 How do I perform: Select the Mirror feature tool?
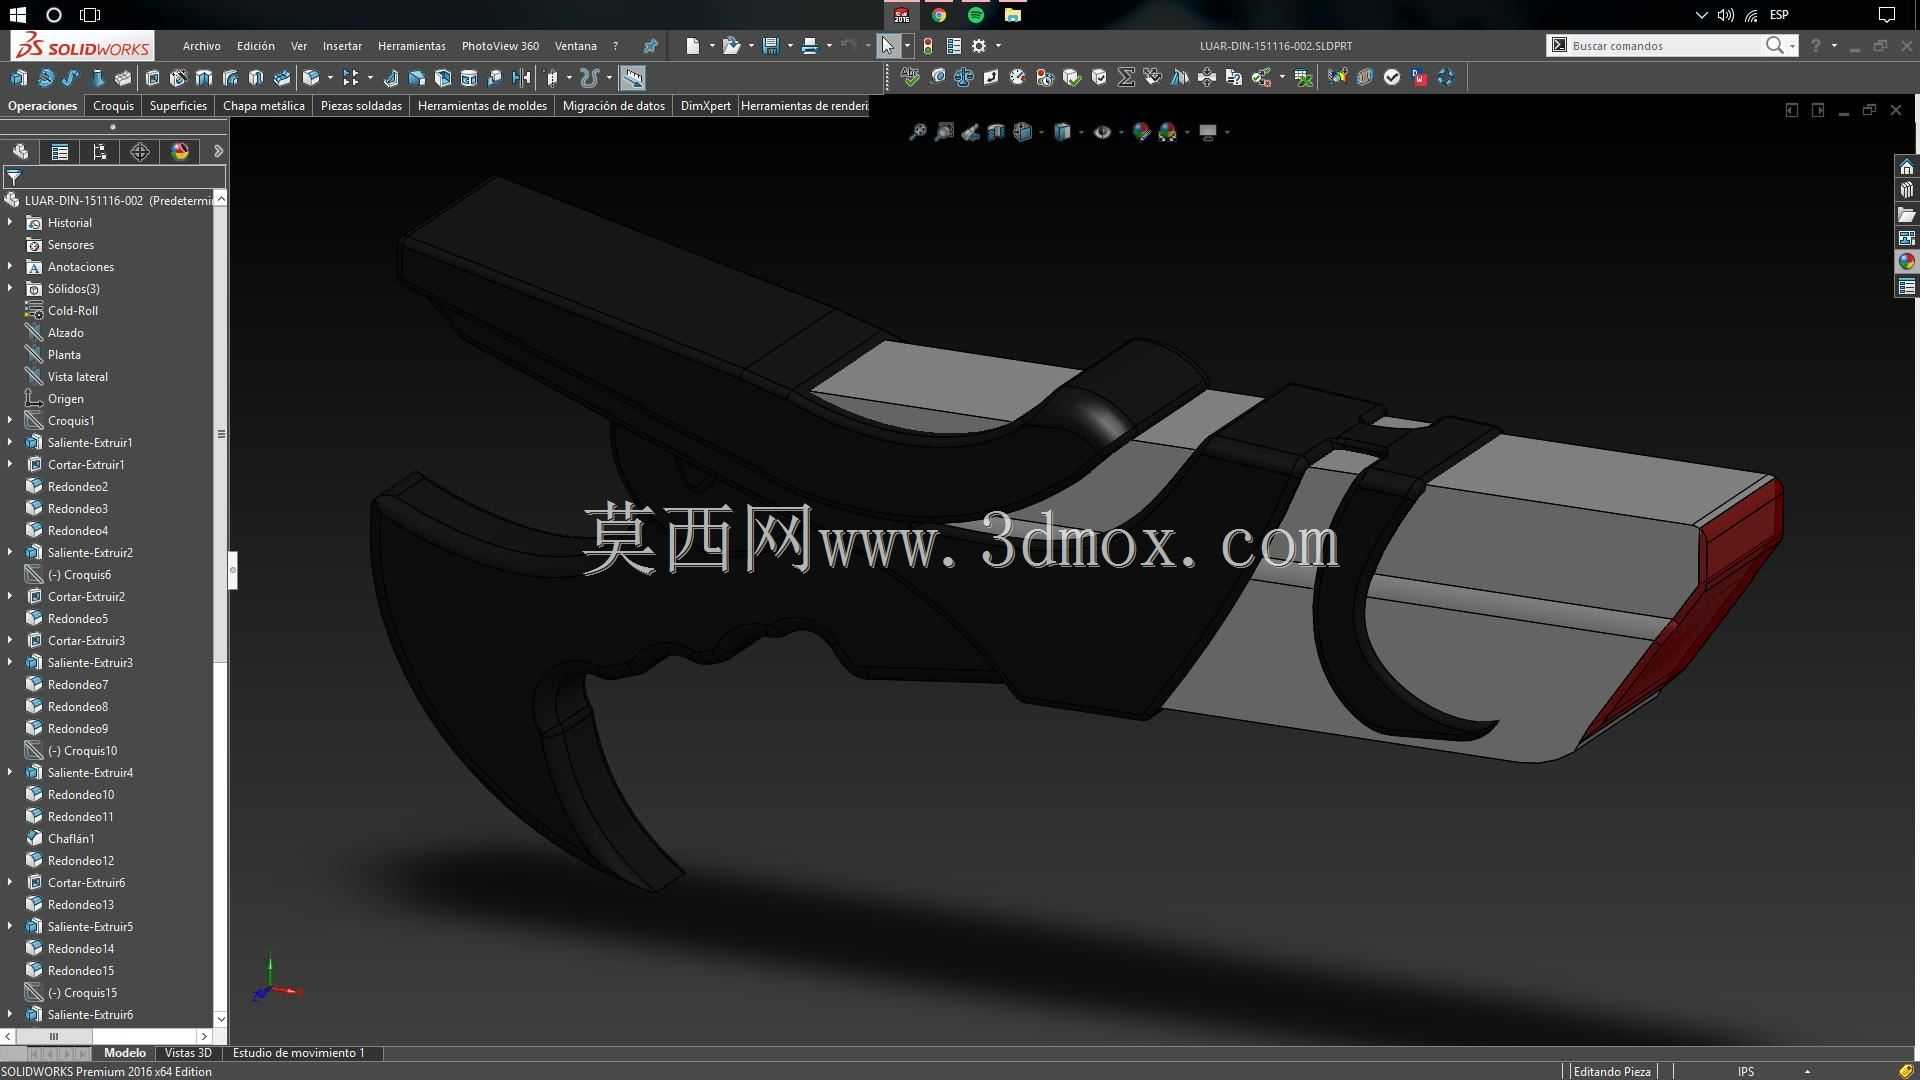522,78
